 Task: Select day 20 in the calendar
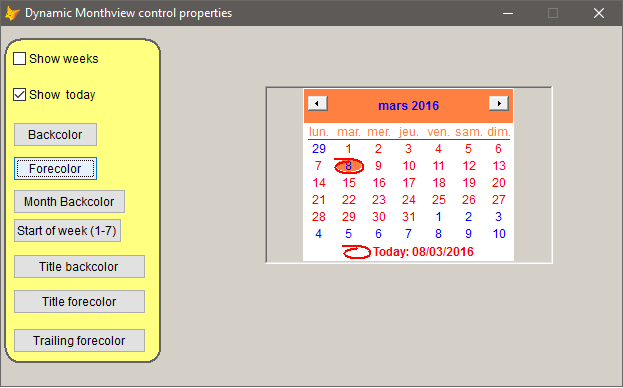click(x=499, y=183)
